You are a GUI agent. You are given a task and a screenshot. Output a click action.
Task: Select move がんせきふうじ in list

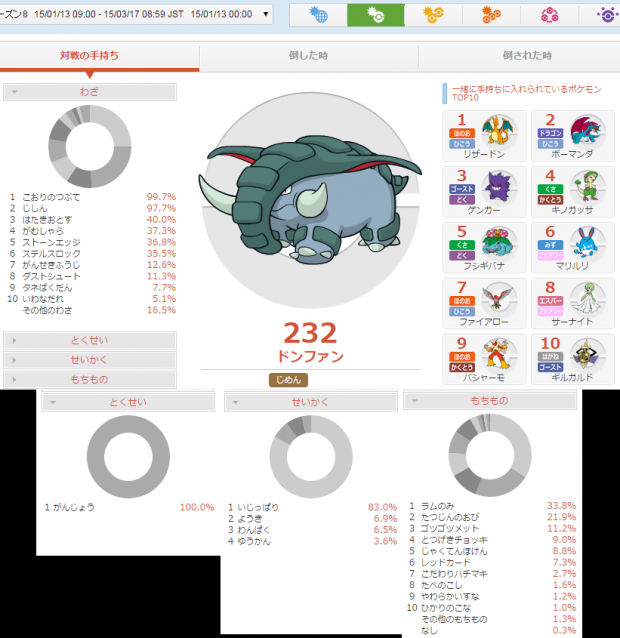[92, 265]
